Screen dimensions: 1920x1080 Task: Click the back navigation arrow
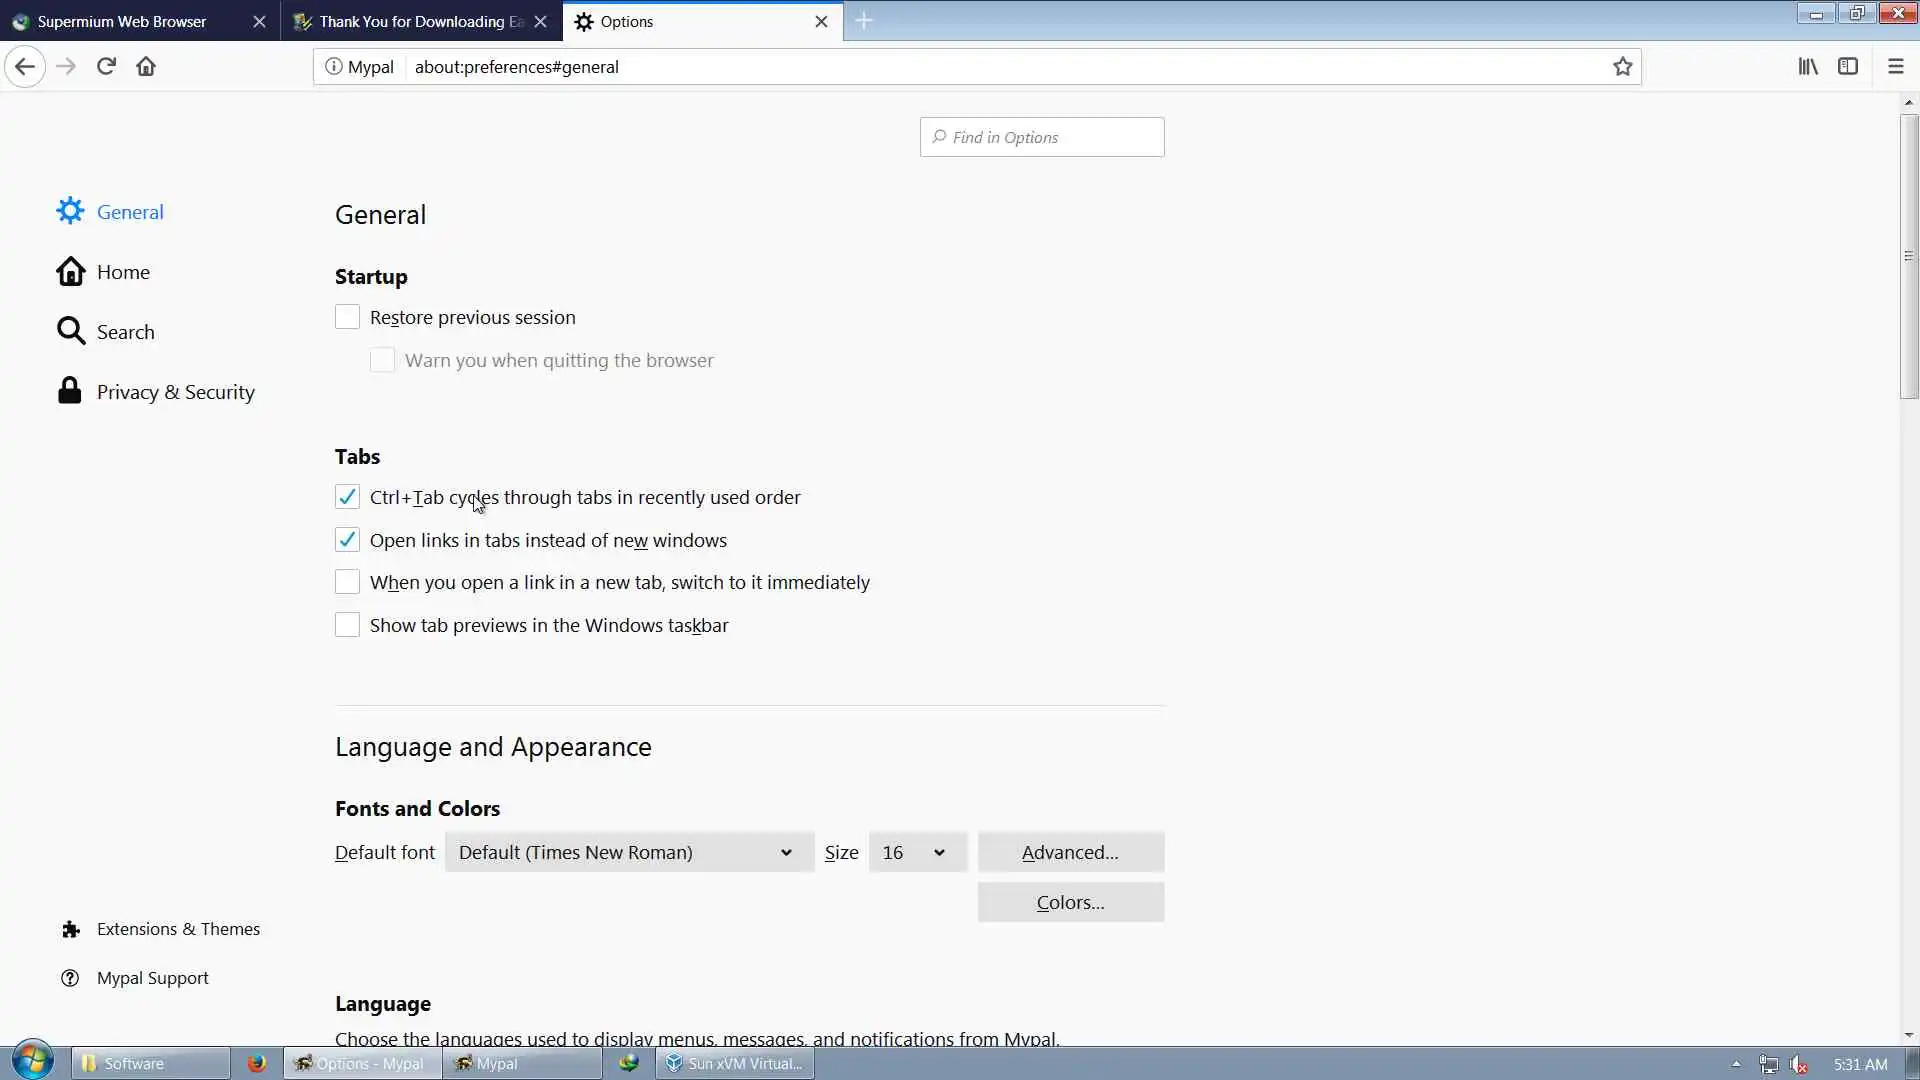(25, 67)
